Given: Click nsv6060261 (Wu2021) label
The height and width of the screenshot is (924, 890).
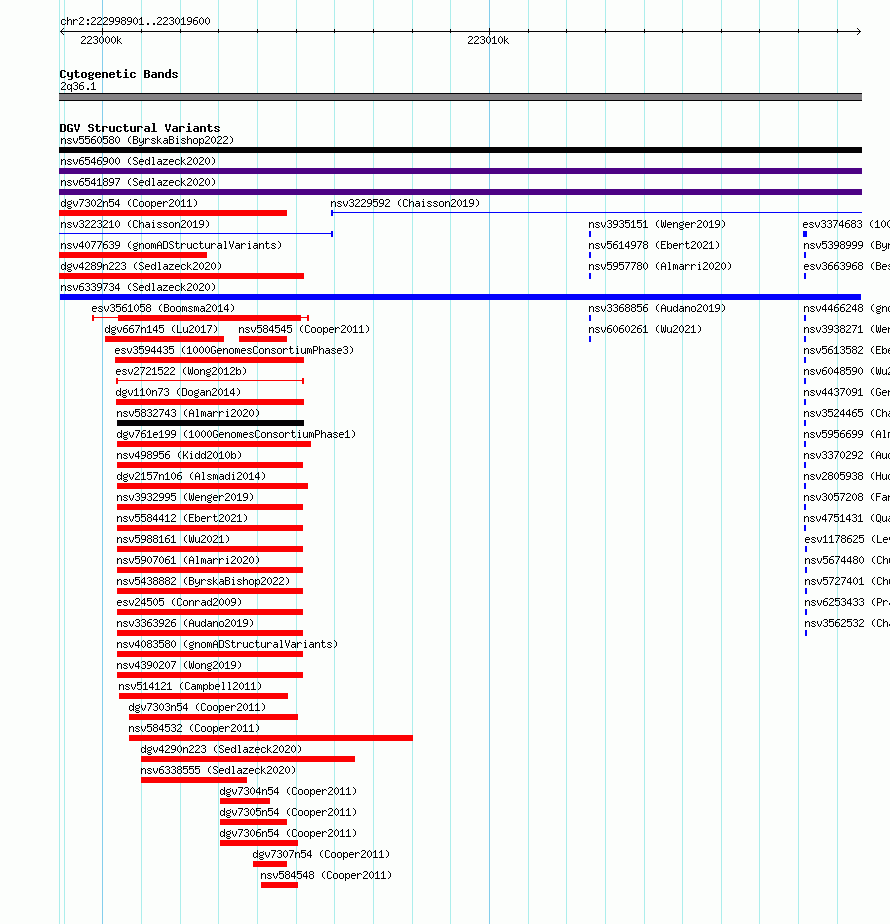Looking at the screenshot, I should 645,329.
